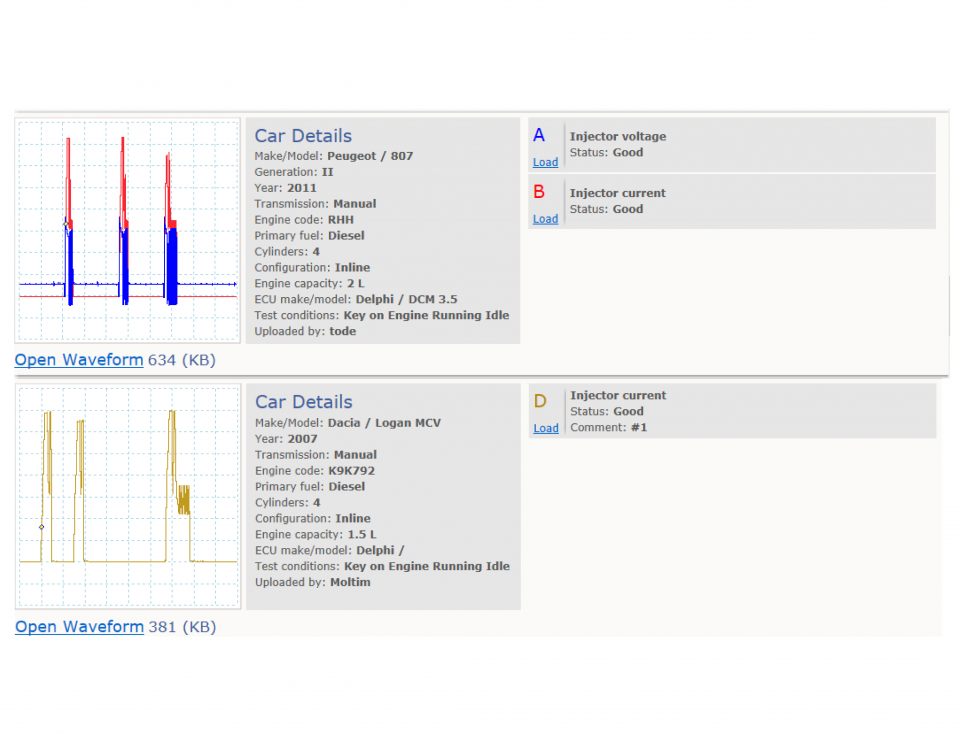
Task: Click the Year 2011 entry
Action: coord(286,188)
